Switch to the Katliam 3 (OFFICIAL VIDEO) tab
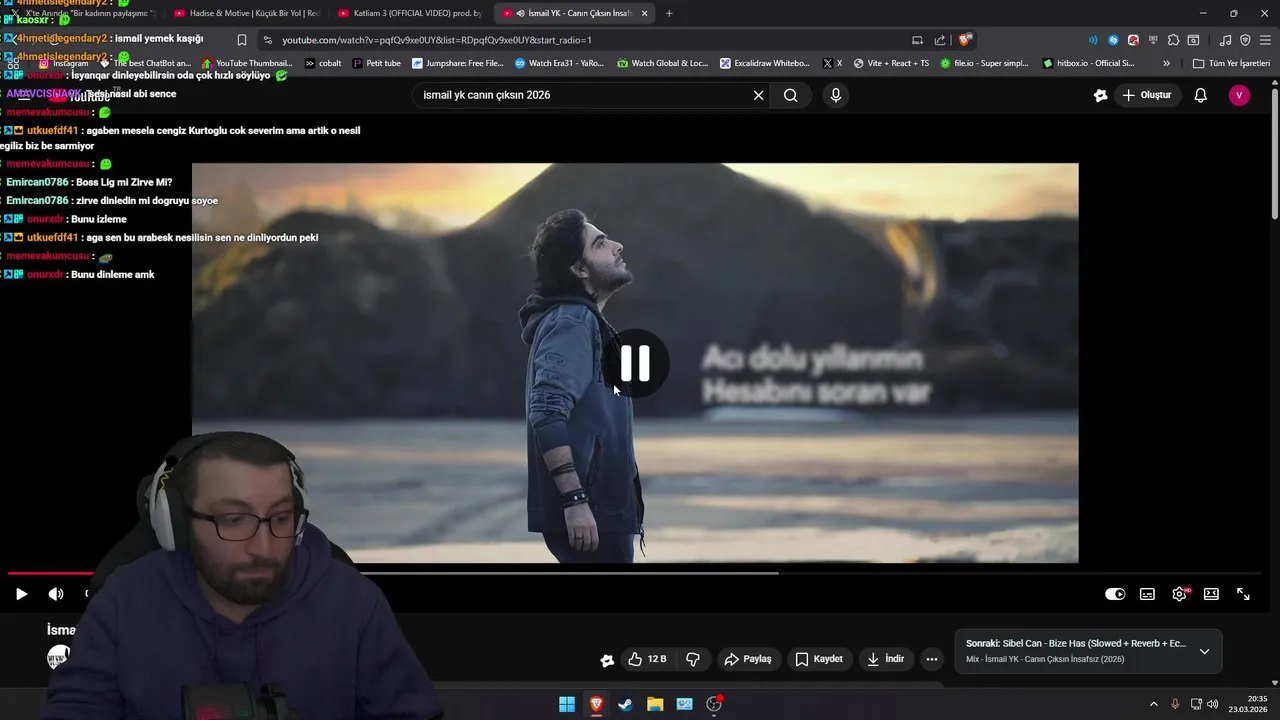The width and height of the screenshot is (1280, 720). tap(410, 13)
